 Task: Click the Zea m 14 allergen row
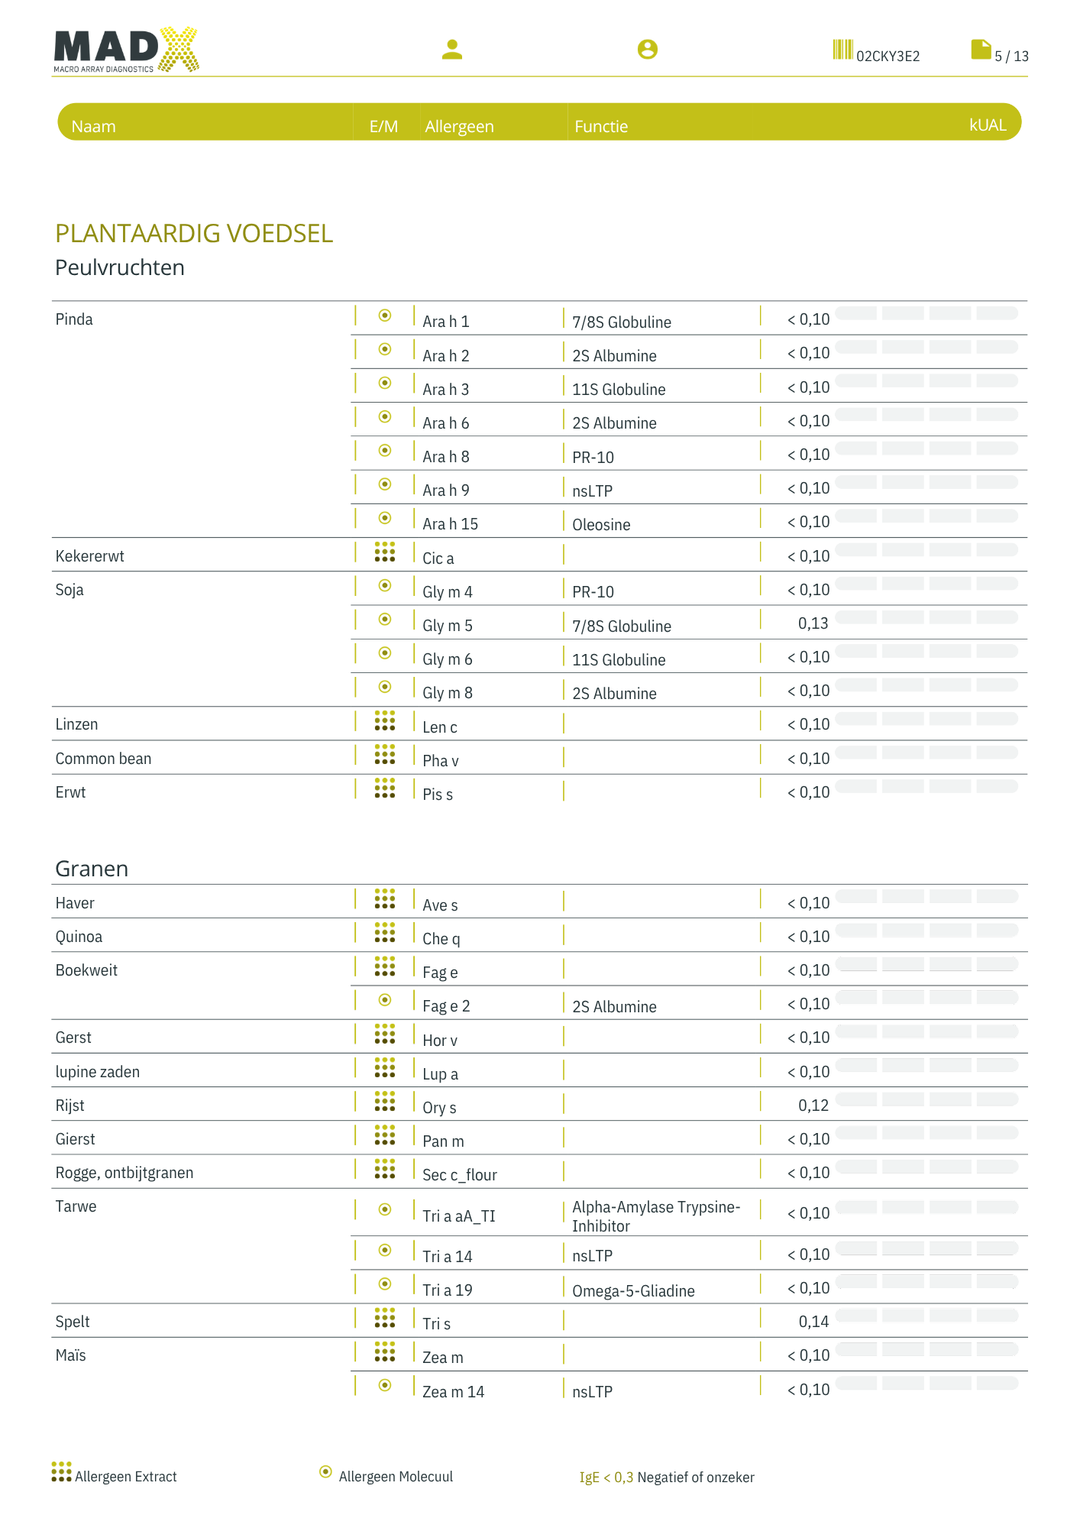[x=690, y=1388]
